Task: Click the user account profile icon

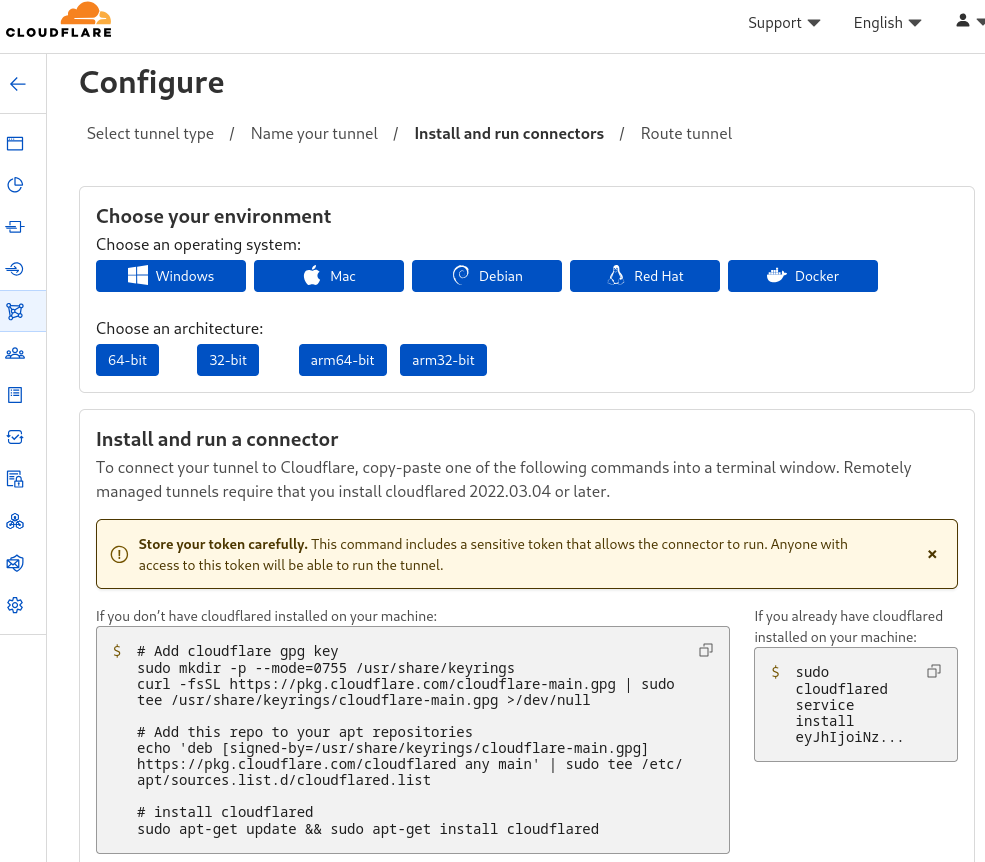Action: pos(962,21)
